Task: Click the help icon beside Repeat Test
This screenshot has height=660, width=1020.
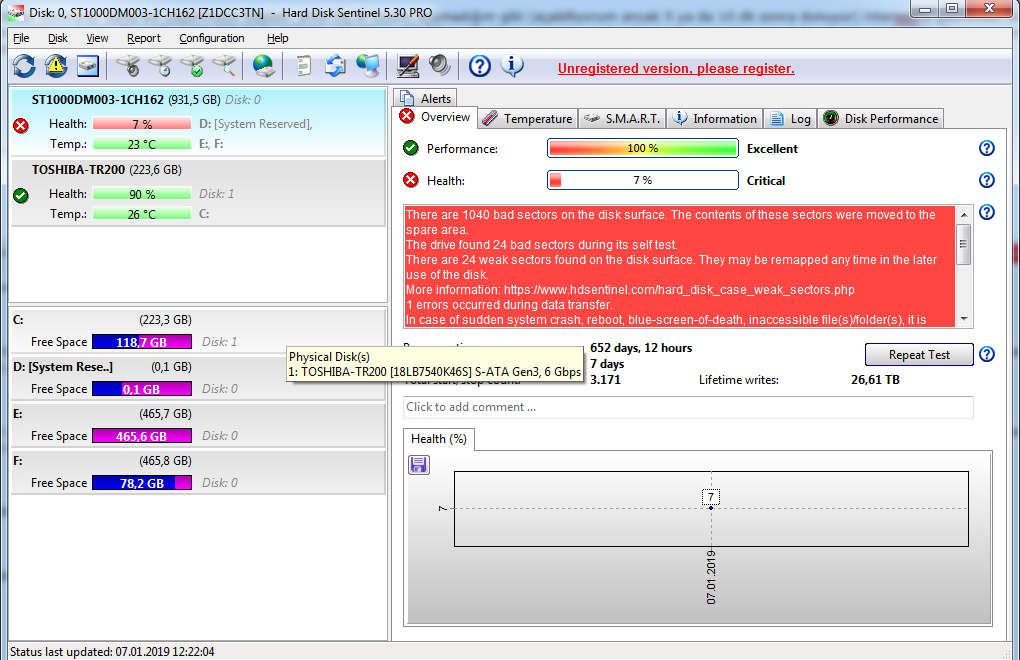Action: click(986, 355)
